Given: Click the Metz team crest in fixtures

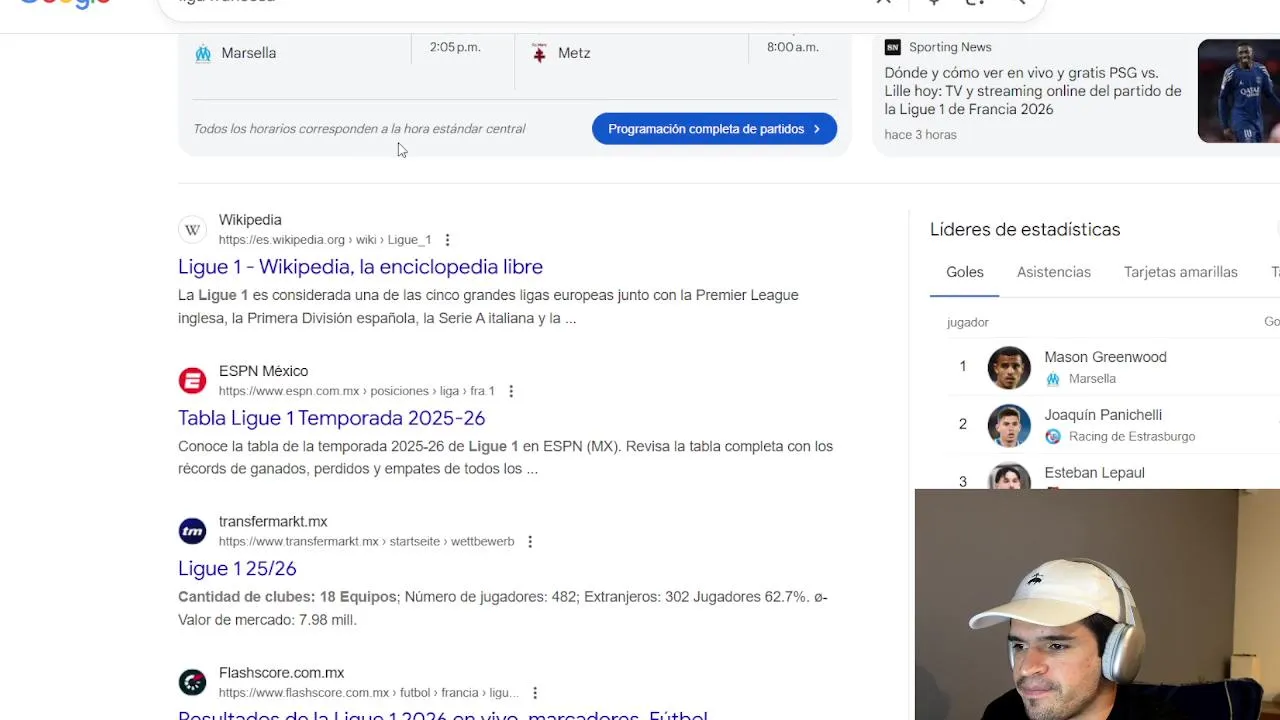Looking at the screenshot, I should 539,53.
